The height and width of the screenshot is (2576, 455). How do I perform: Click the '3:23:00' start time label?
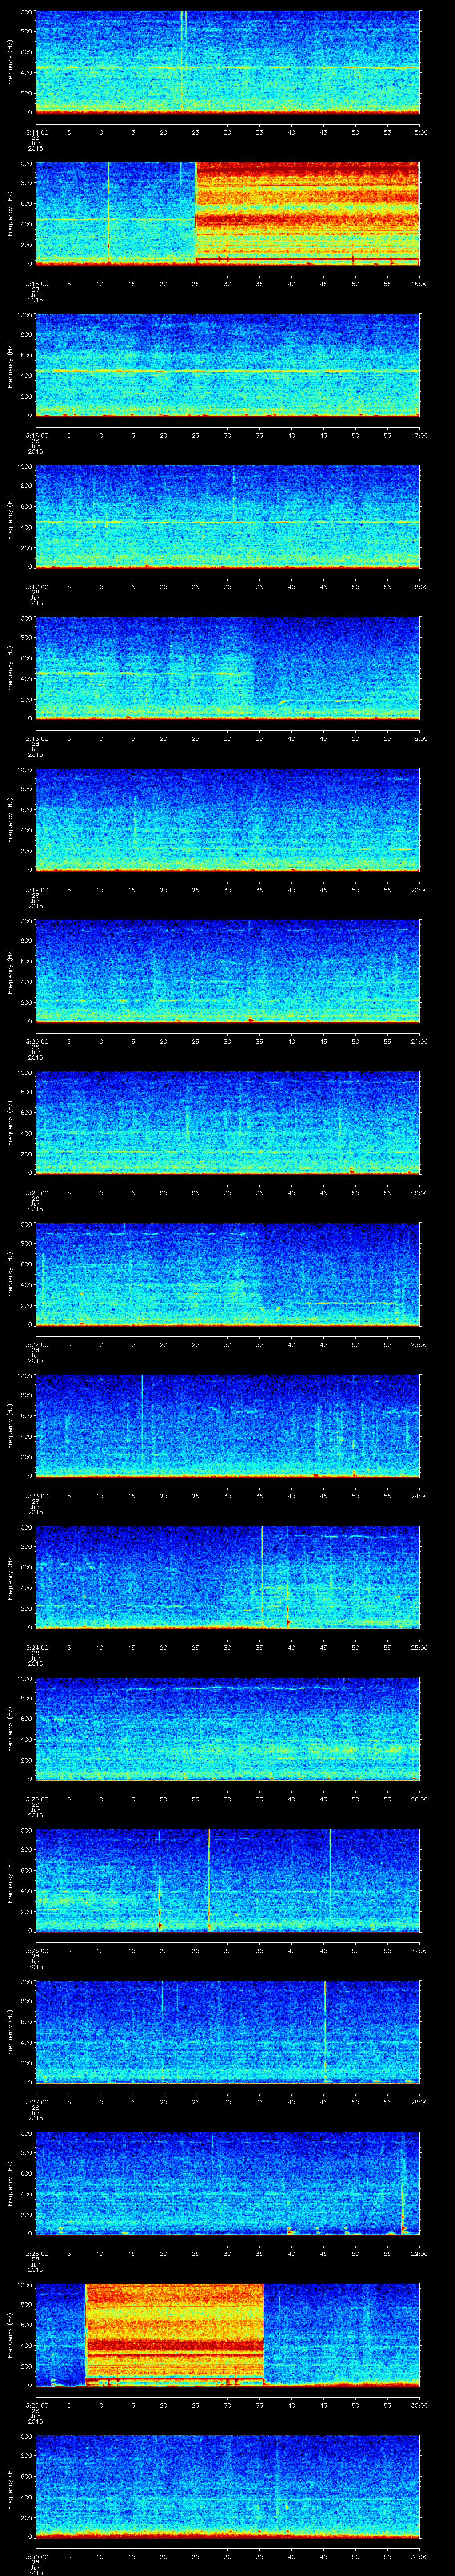coord(36,1495)
